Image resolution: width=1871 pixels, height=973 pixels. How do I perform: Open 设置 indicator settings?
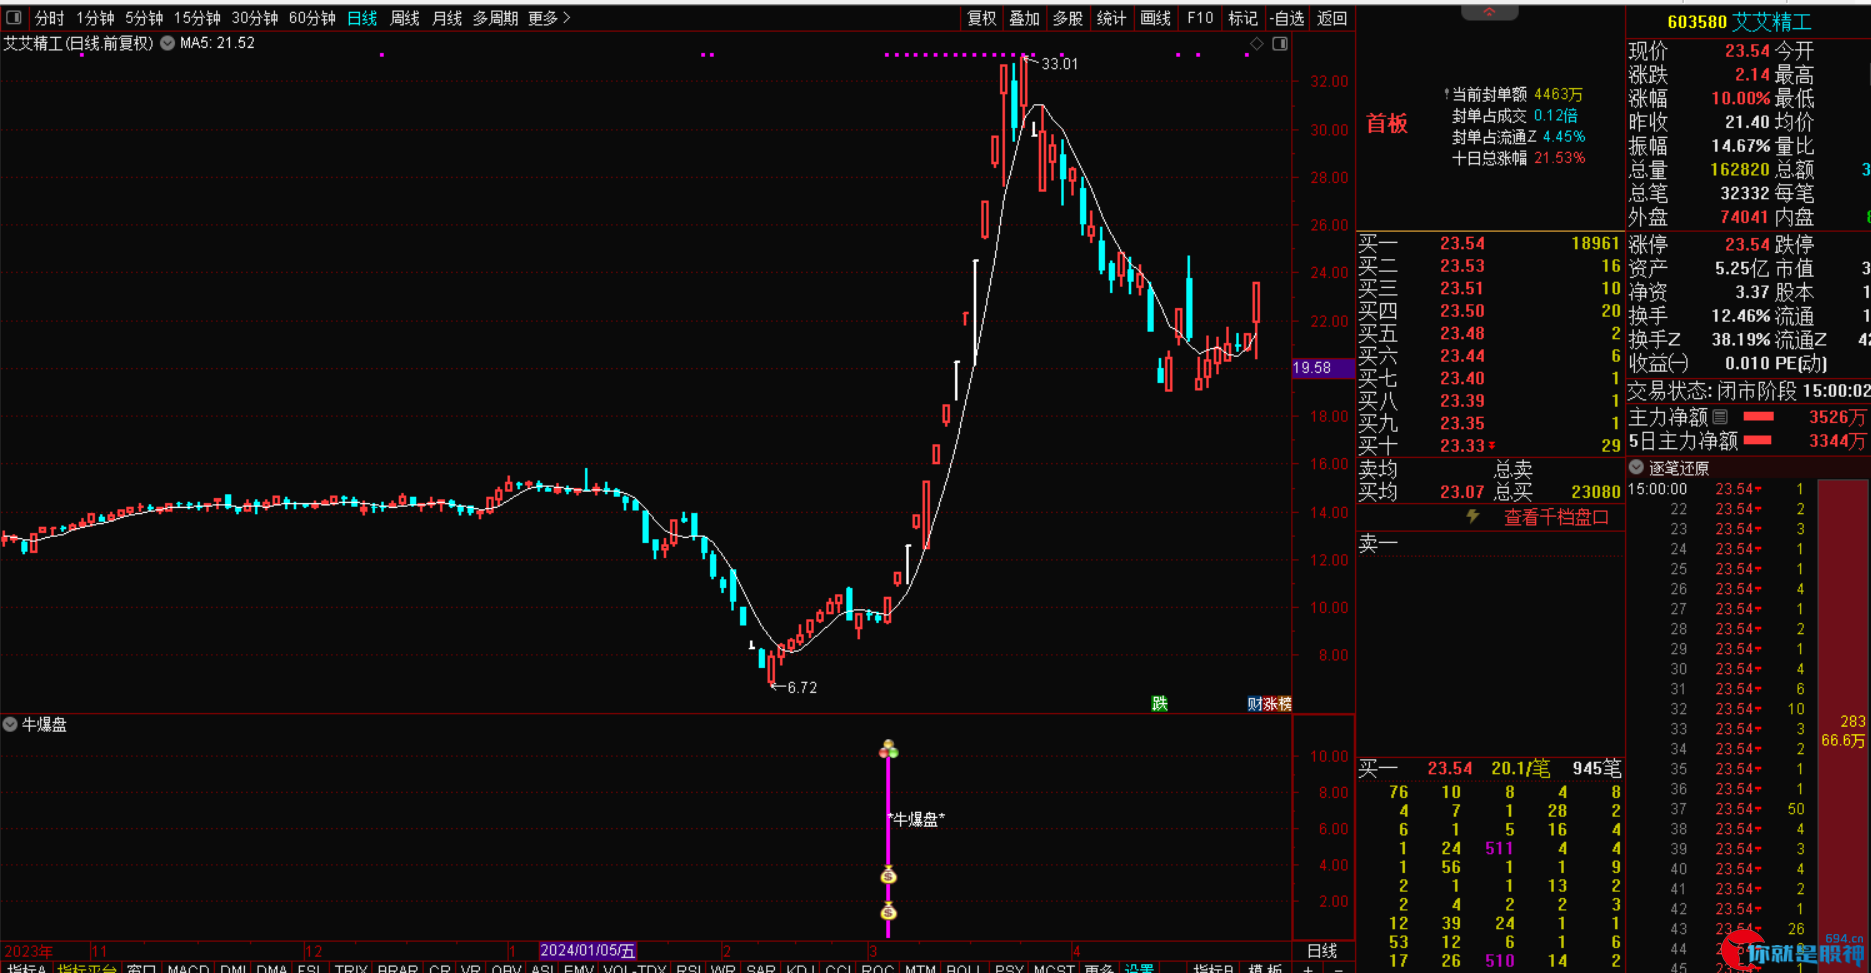1139,968
